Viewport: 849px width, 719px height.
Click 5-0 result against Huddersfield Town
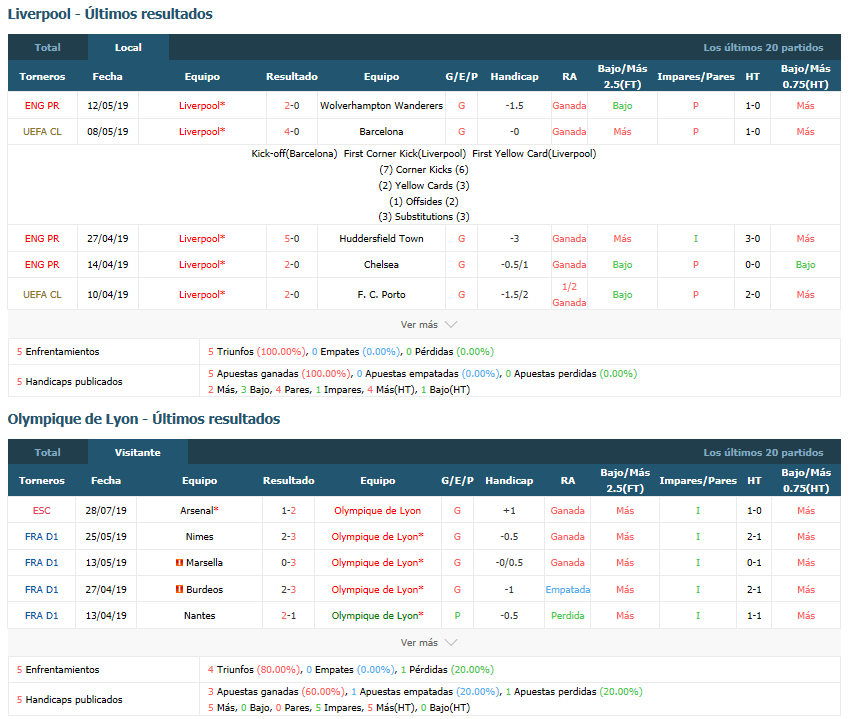[x=292, y=238]
